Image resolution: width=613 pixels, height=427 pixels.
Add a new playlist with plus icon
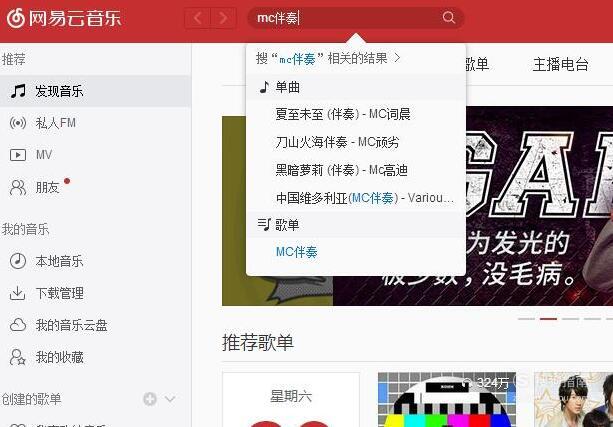150,399
